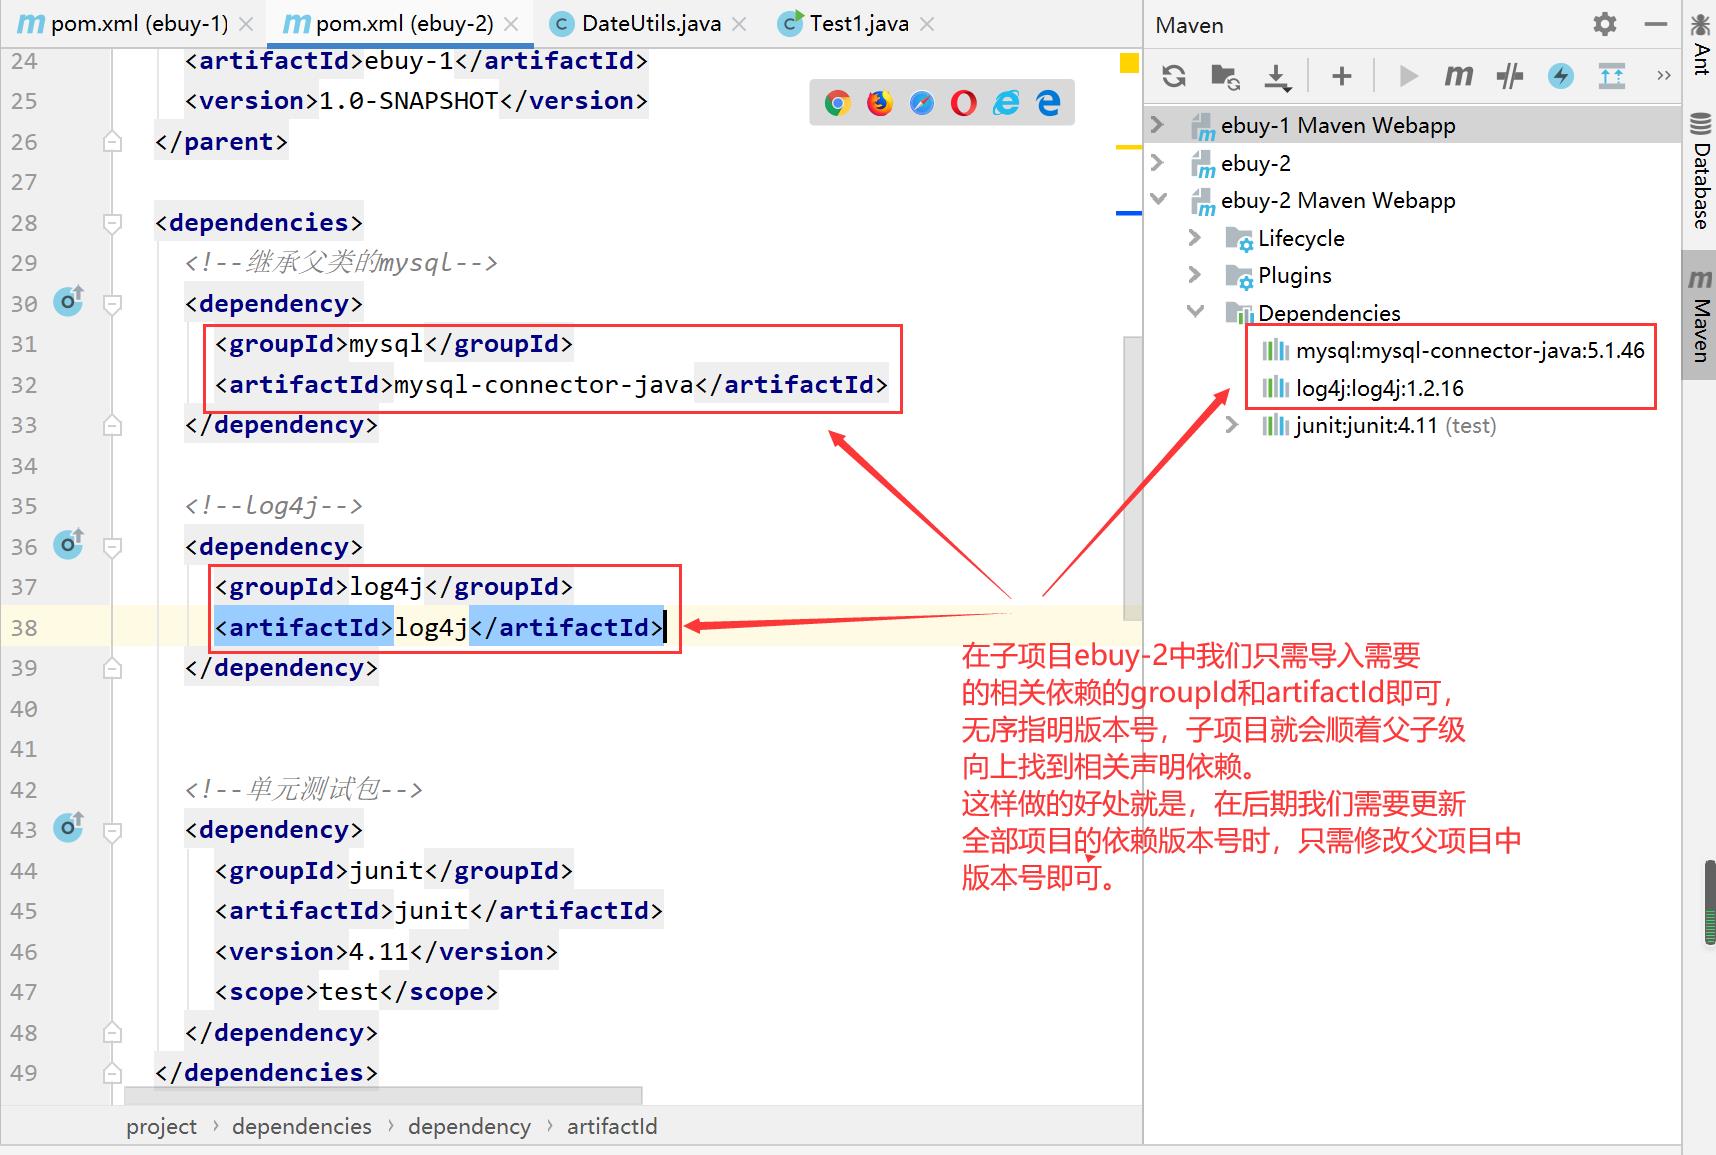The height and width of the screenshot is (1155, 1716).
Task: Place cursor in the version tag on line 46
Action: [x=386, y=951]
